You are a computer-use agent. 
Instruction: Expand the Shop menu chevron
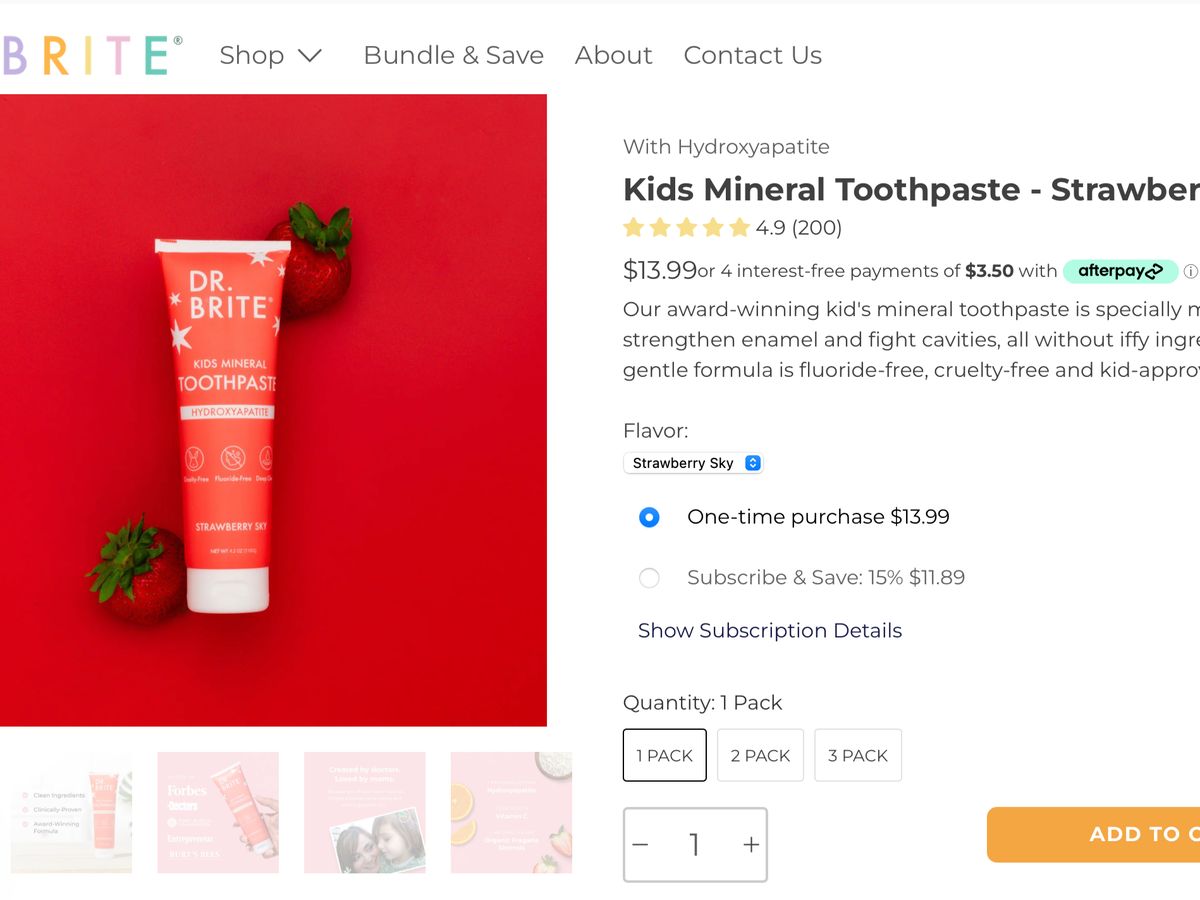coord(310,56)
